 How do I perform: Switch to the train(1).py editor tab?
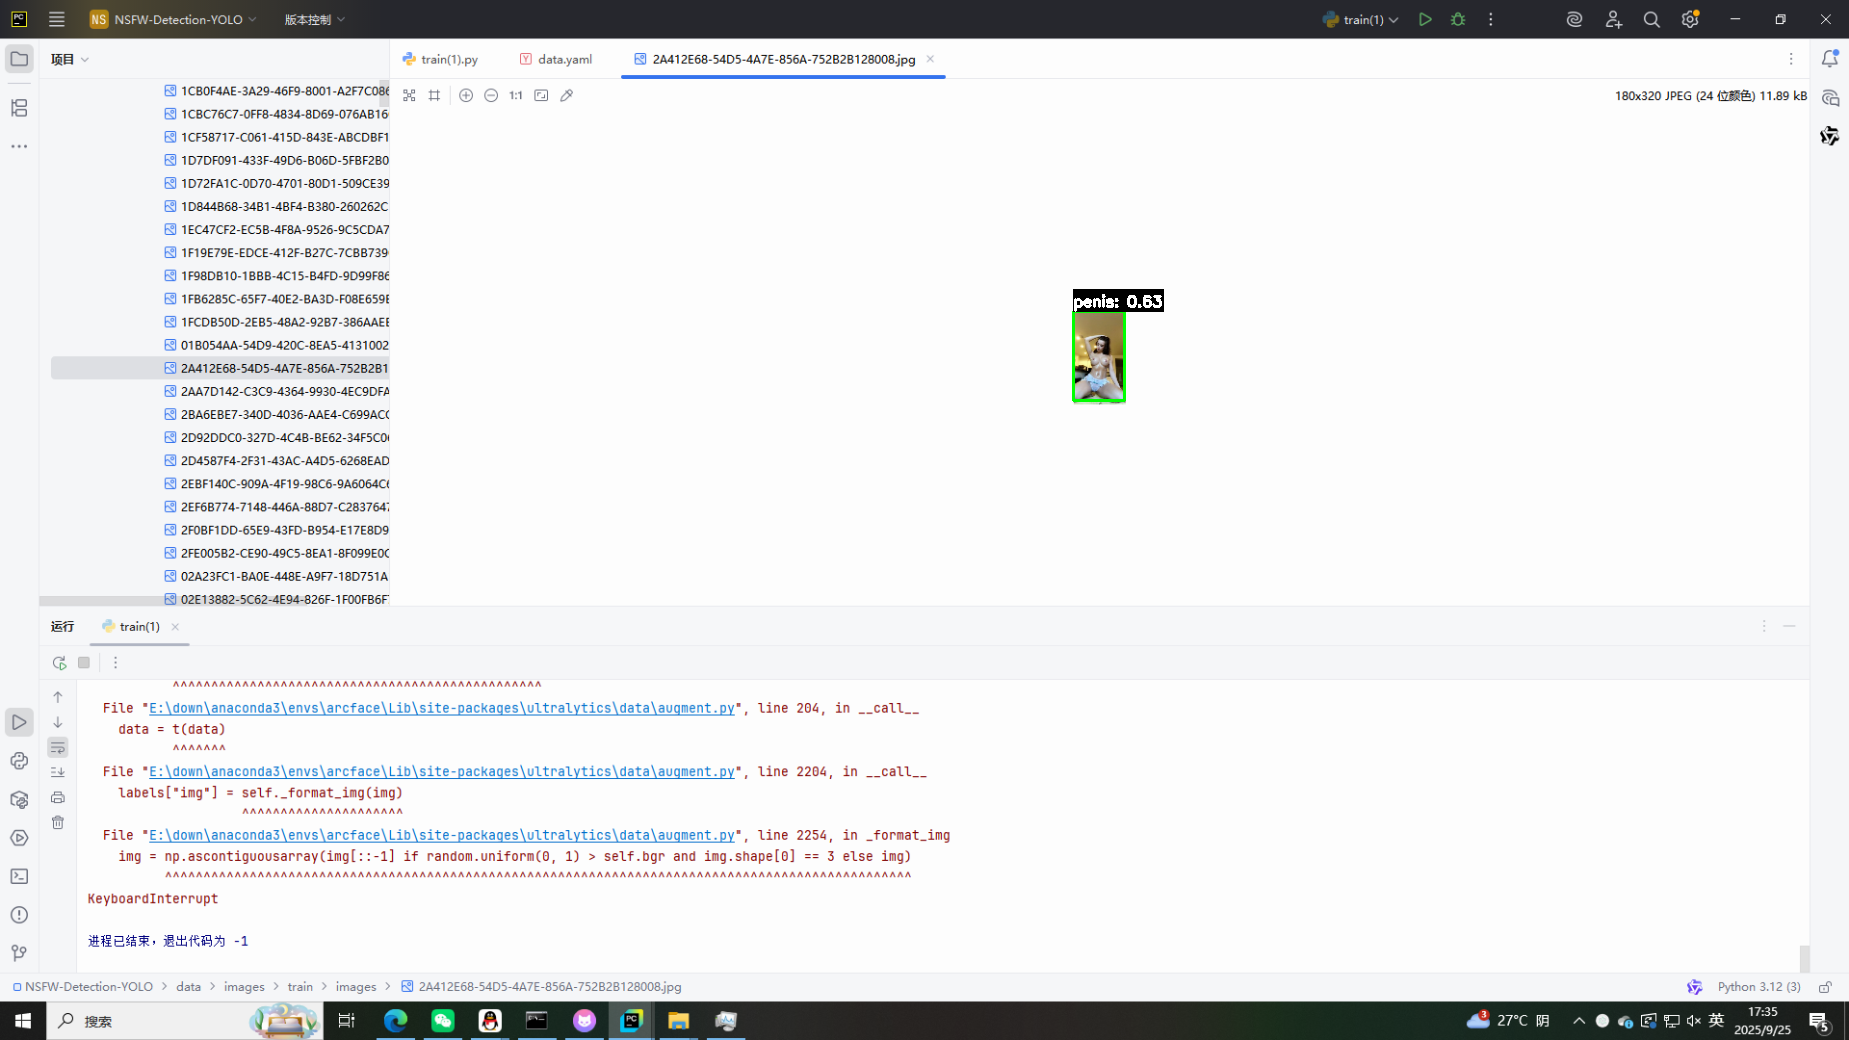click(x=441, y=59)
